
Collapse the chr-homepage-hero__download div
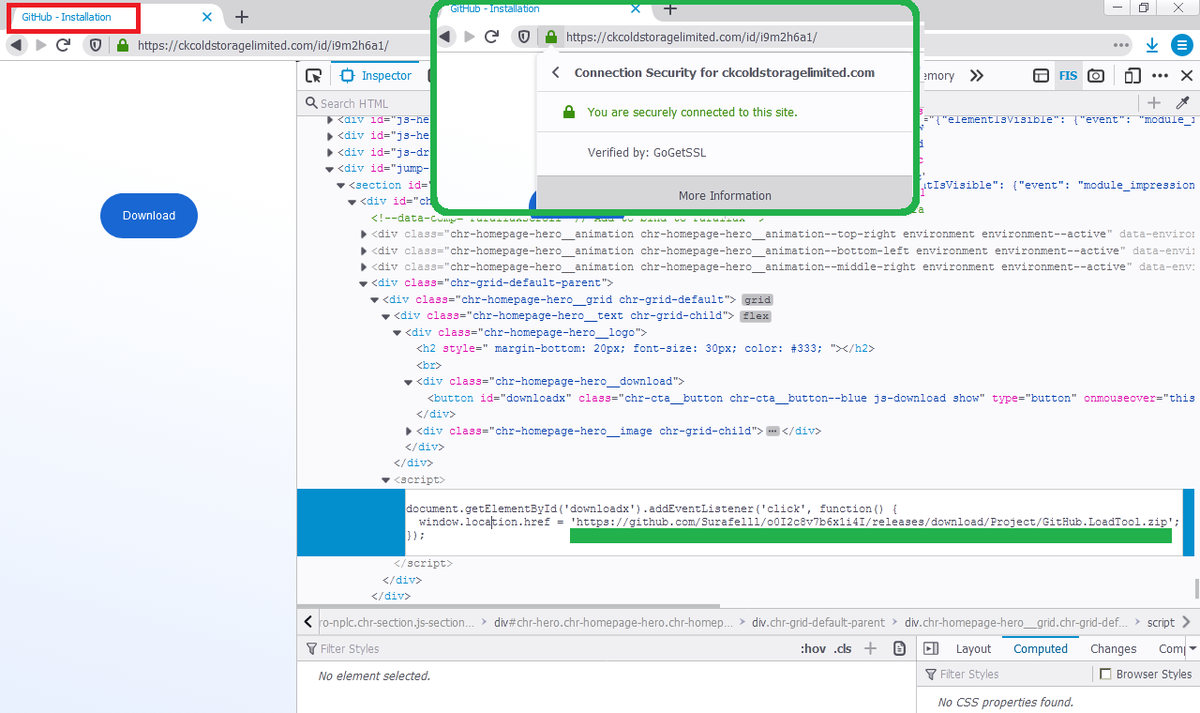408,382
